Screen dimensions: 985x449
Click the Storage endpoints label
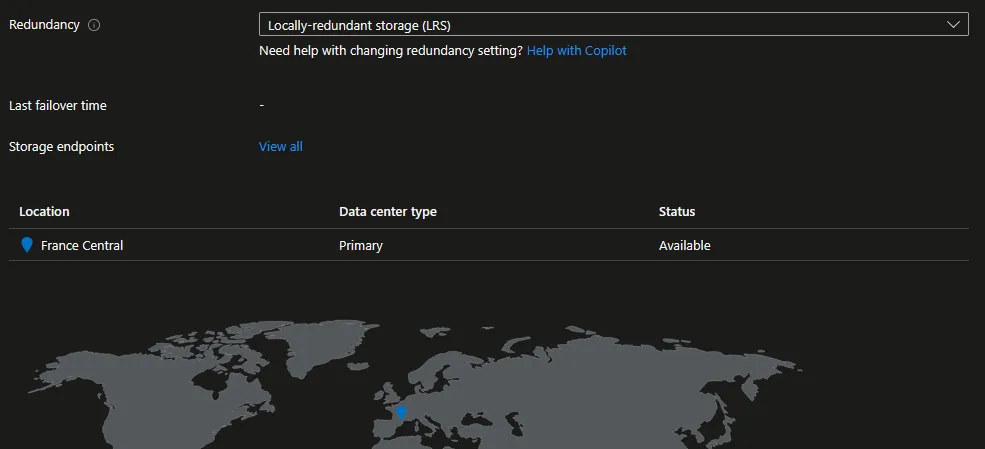click(62, 146)
